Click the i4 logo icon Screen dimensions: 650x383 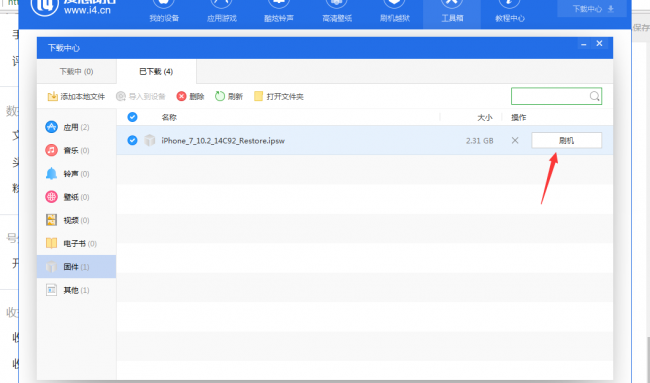[44, 7]
